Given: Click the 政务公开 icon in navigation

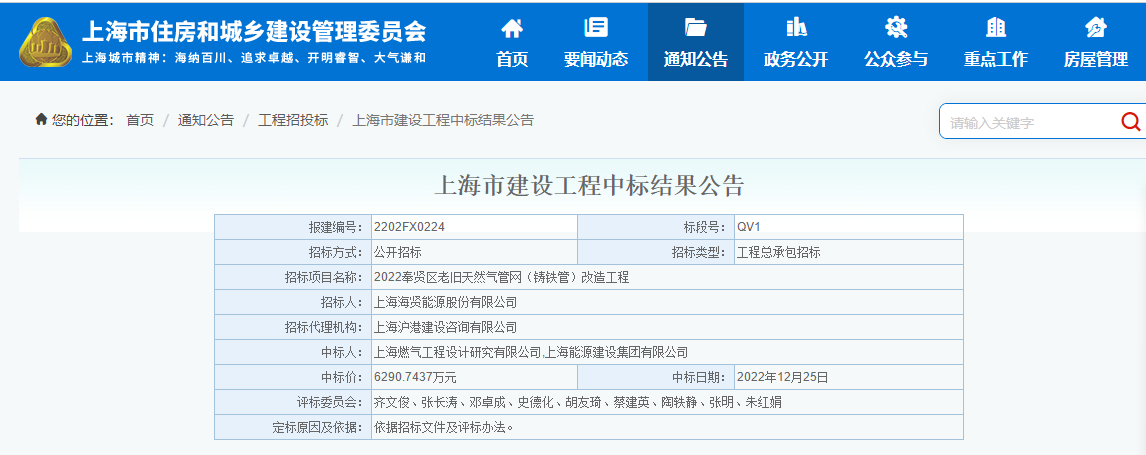Looking at the screenshot, I should (796, 28).
